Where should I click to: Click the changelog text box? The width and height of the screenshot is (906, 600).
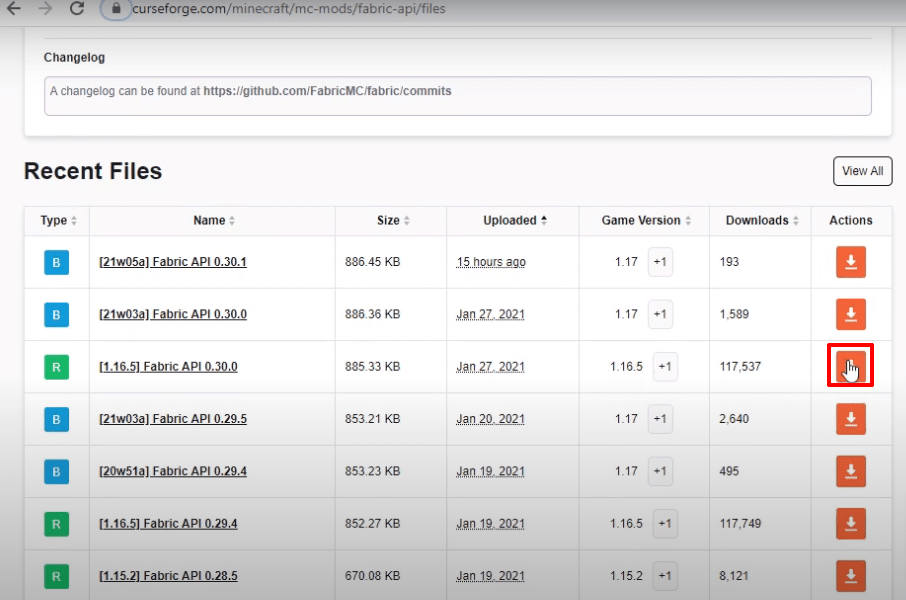[458, 96]
